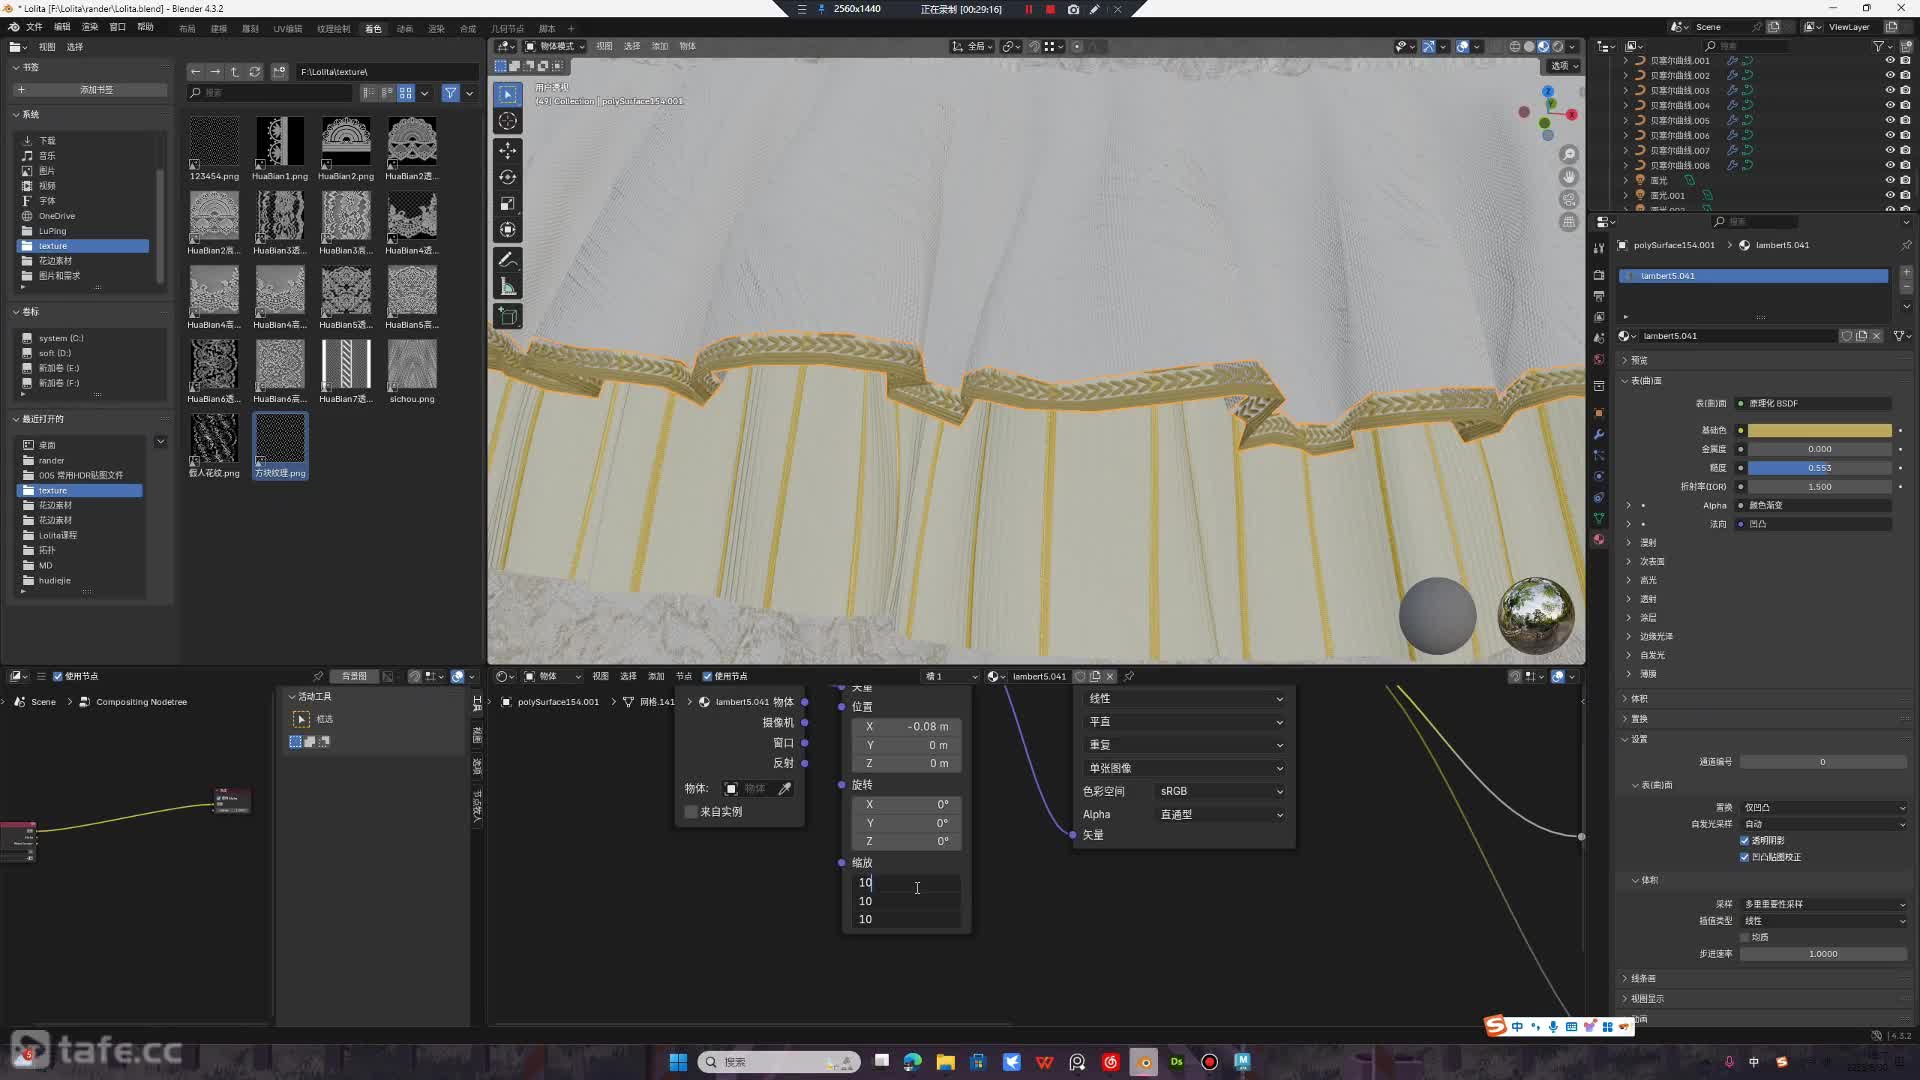Open the Material properties tab

[1598, 539]
